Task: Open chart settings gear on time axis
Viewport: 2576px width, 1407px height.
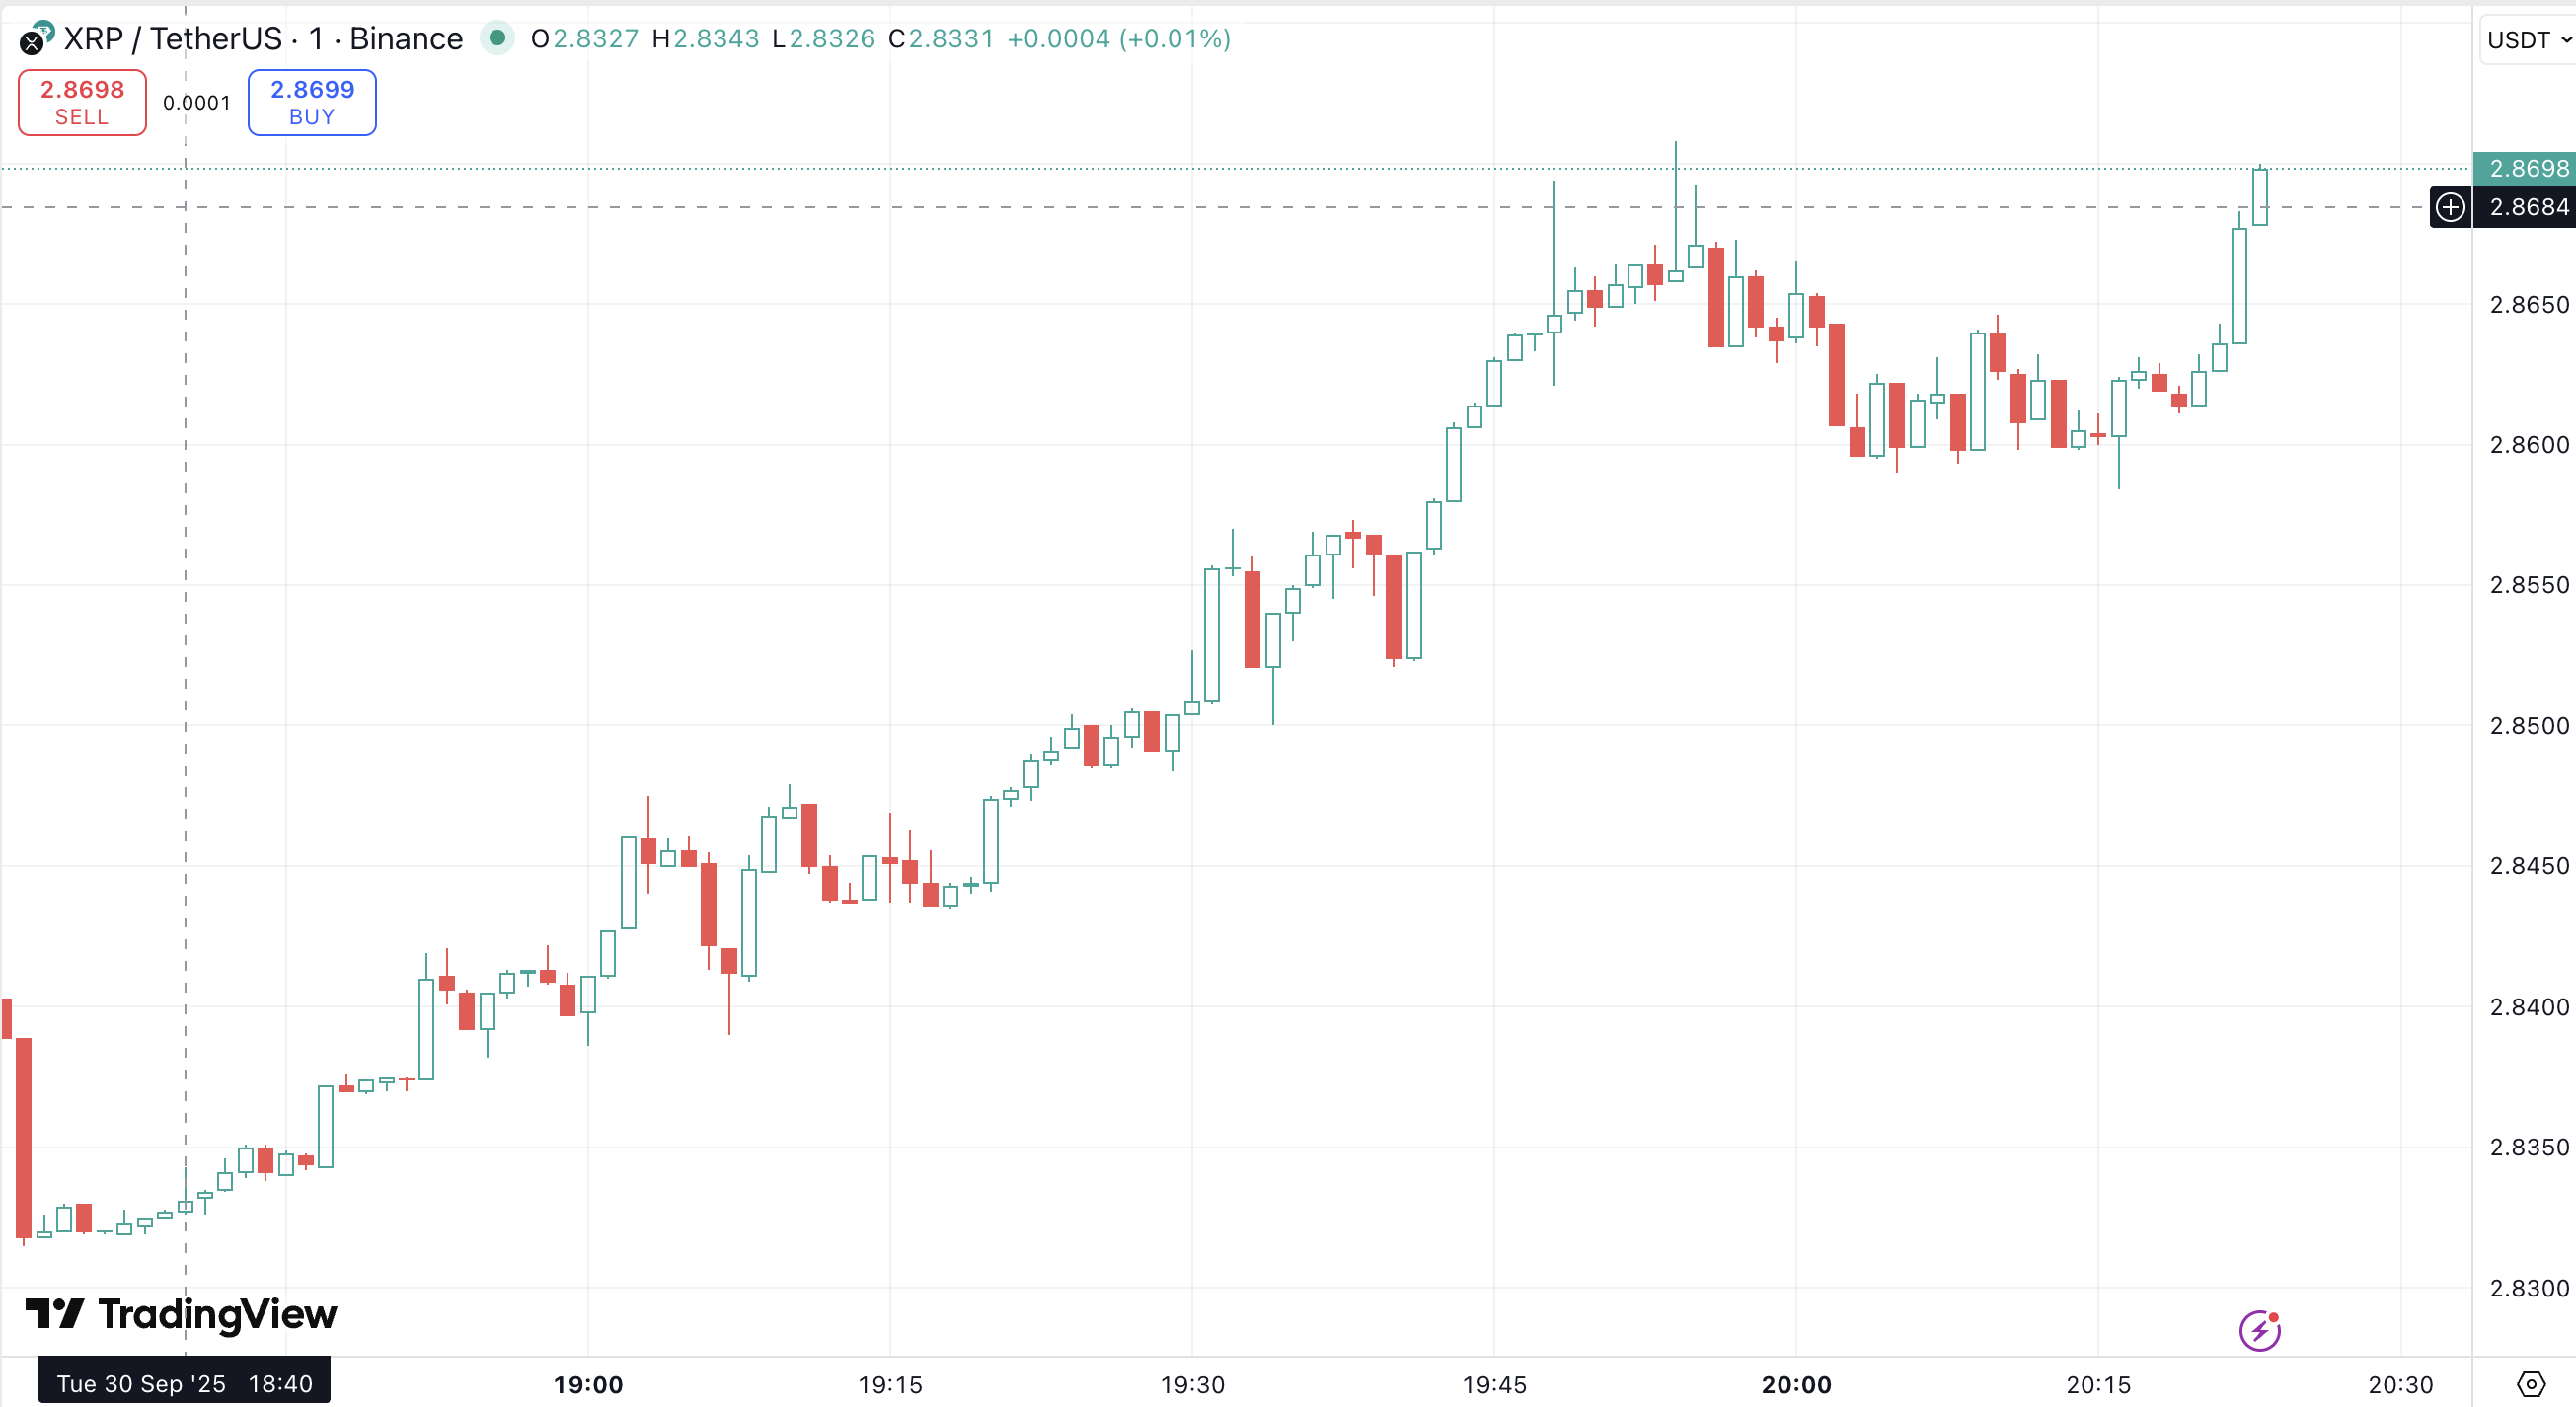Action: click(x=2530, y=1384)
